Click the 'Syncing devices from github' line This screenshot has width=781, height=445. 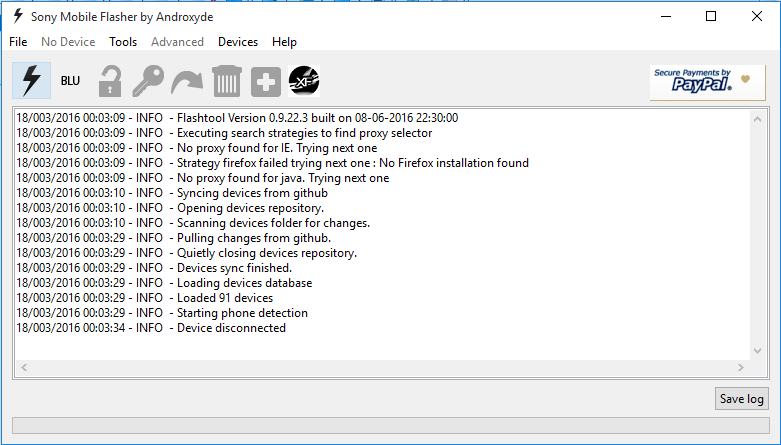coord(172,192)
